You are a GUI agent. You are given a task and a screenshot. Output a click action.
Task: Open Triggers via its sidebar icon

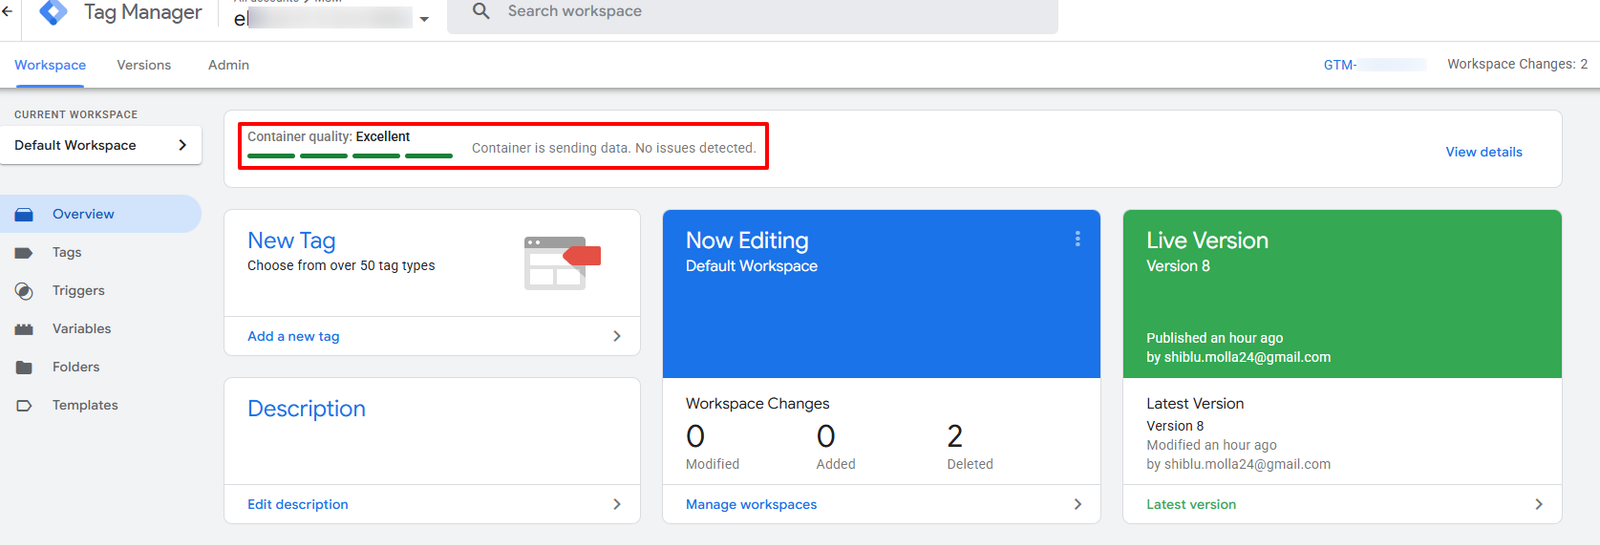tap(24, 291)
